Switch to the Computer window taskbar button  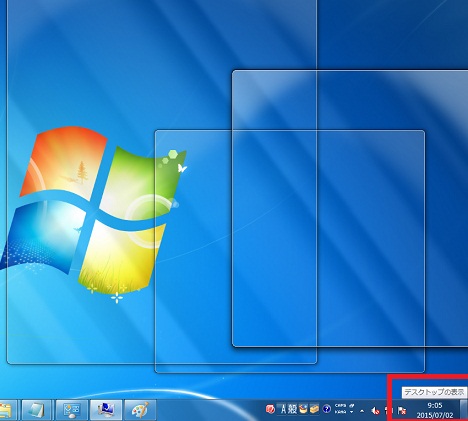click(x=106, y=410)
